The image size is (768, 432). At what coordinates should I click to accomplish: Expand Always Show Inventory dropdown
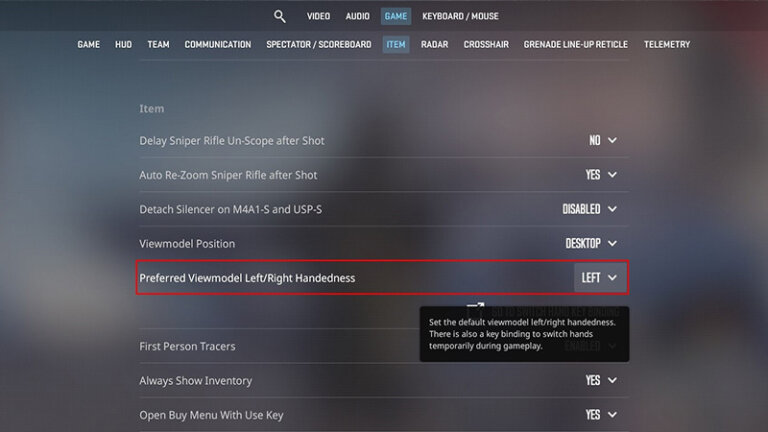[601, 381]
